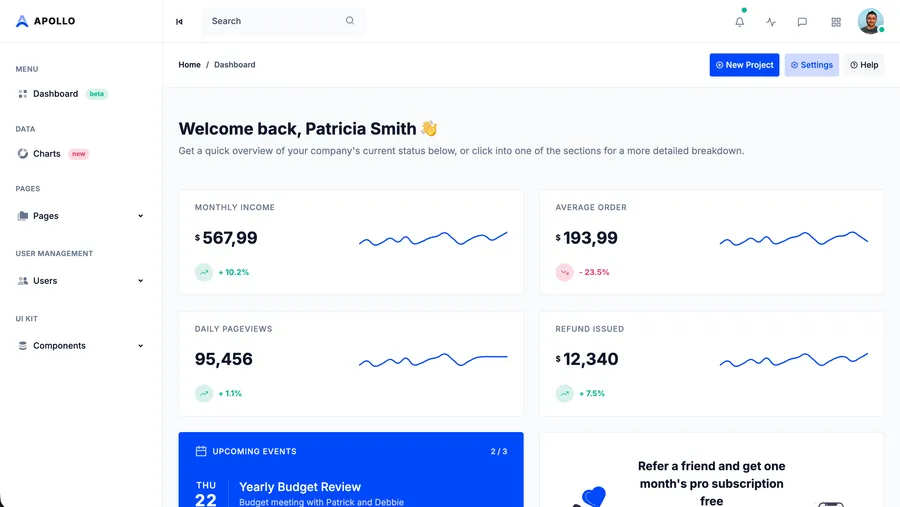The width and height of the screenshot is (900, 507).
Task: Click the search magnifier icon
Action: [350, 21]
